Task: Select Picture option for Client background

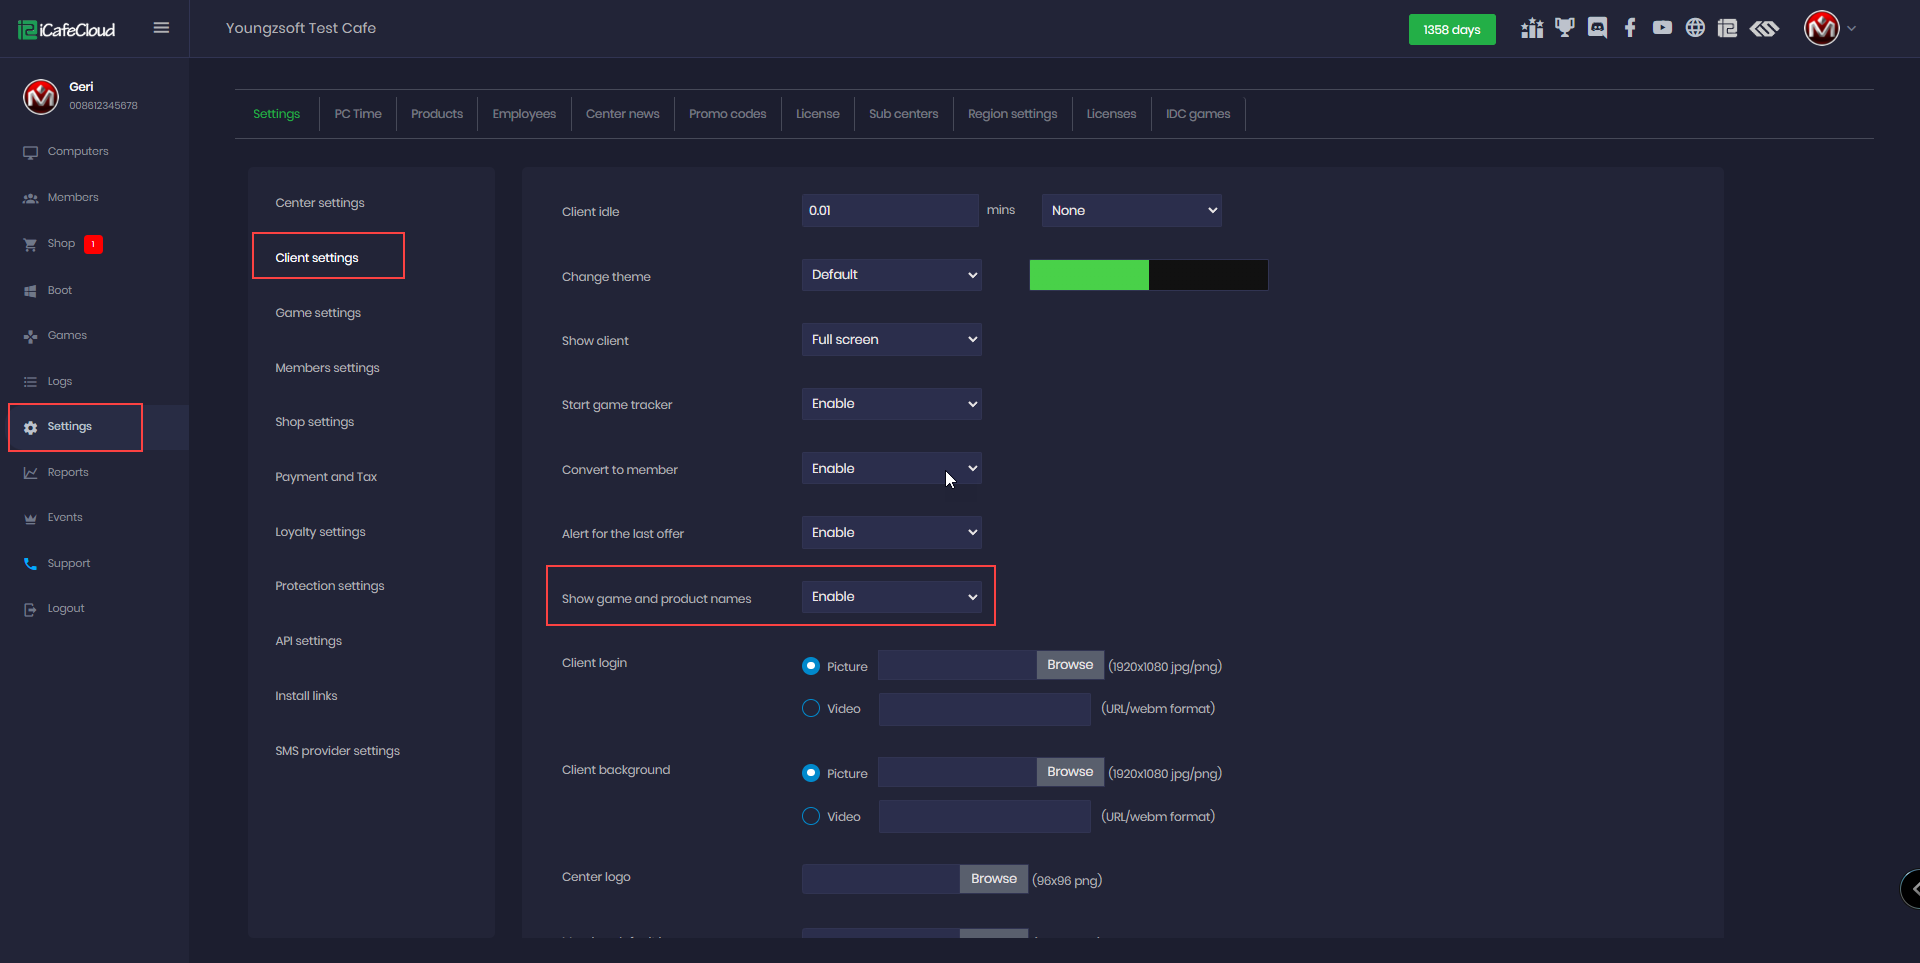Action: [811, 773]
